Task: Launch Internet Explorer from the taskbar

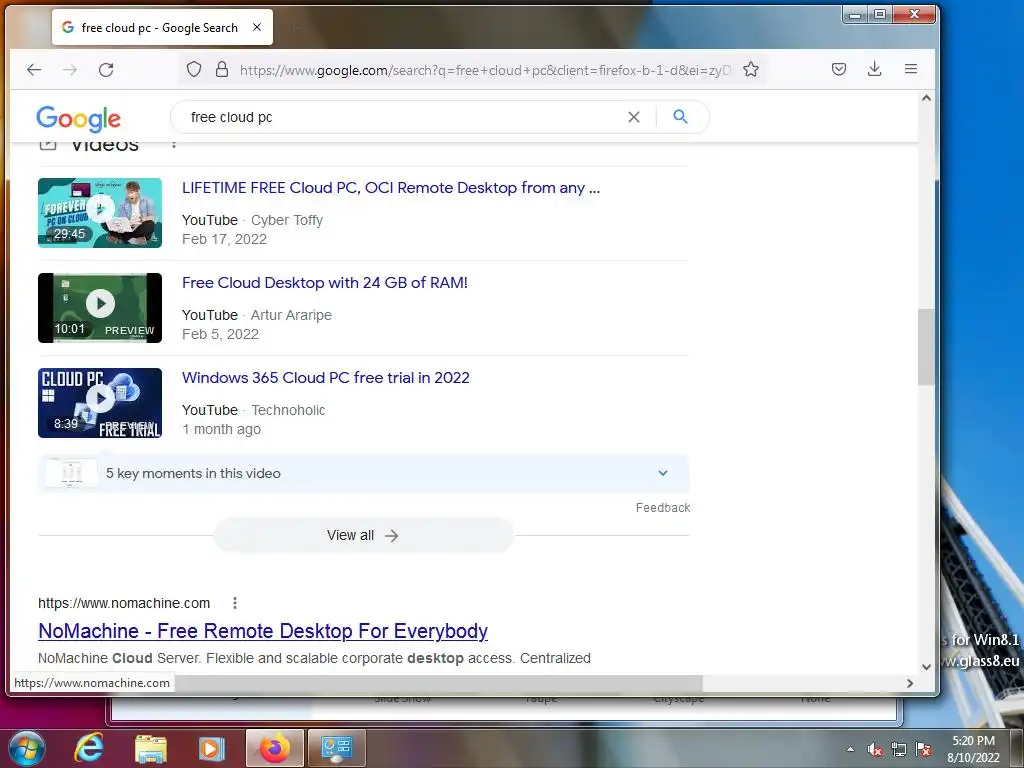Action: pyautogui.click(x=88, y=748)
